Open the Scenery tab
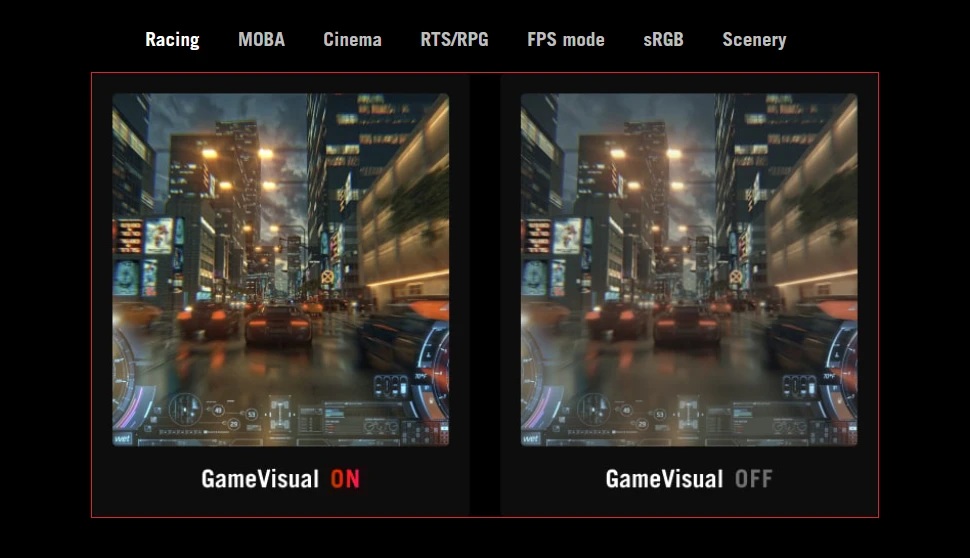970x558 pixels. pos(755,40)
